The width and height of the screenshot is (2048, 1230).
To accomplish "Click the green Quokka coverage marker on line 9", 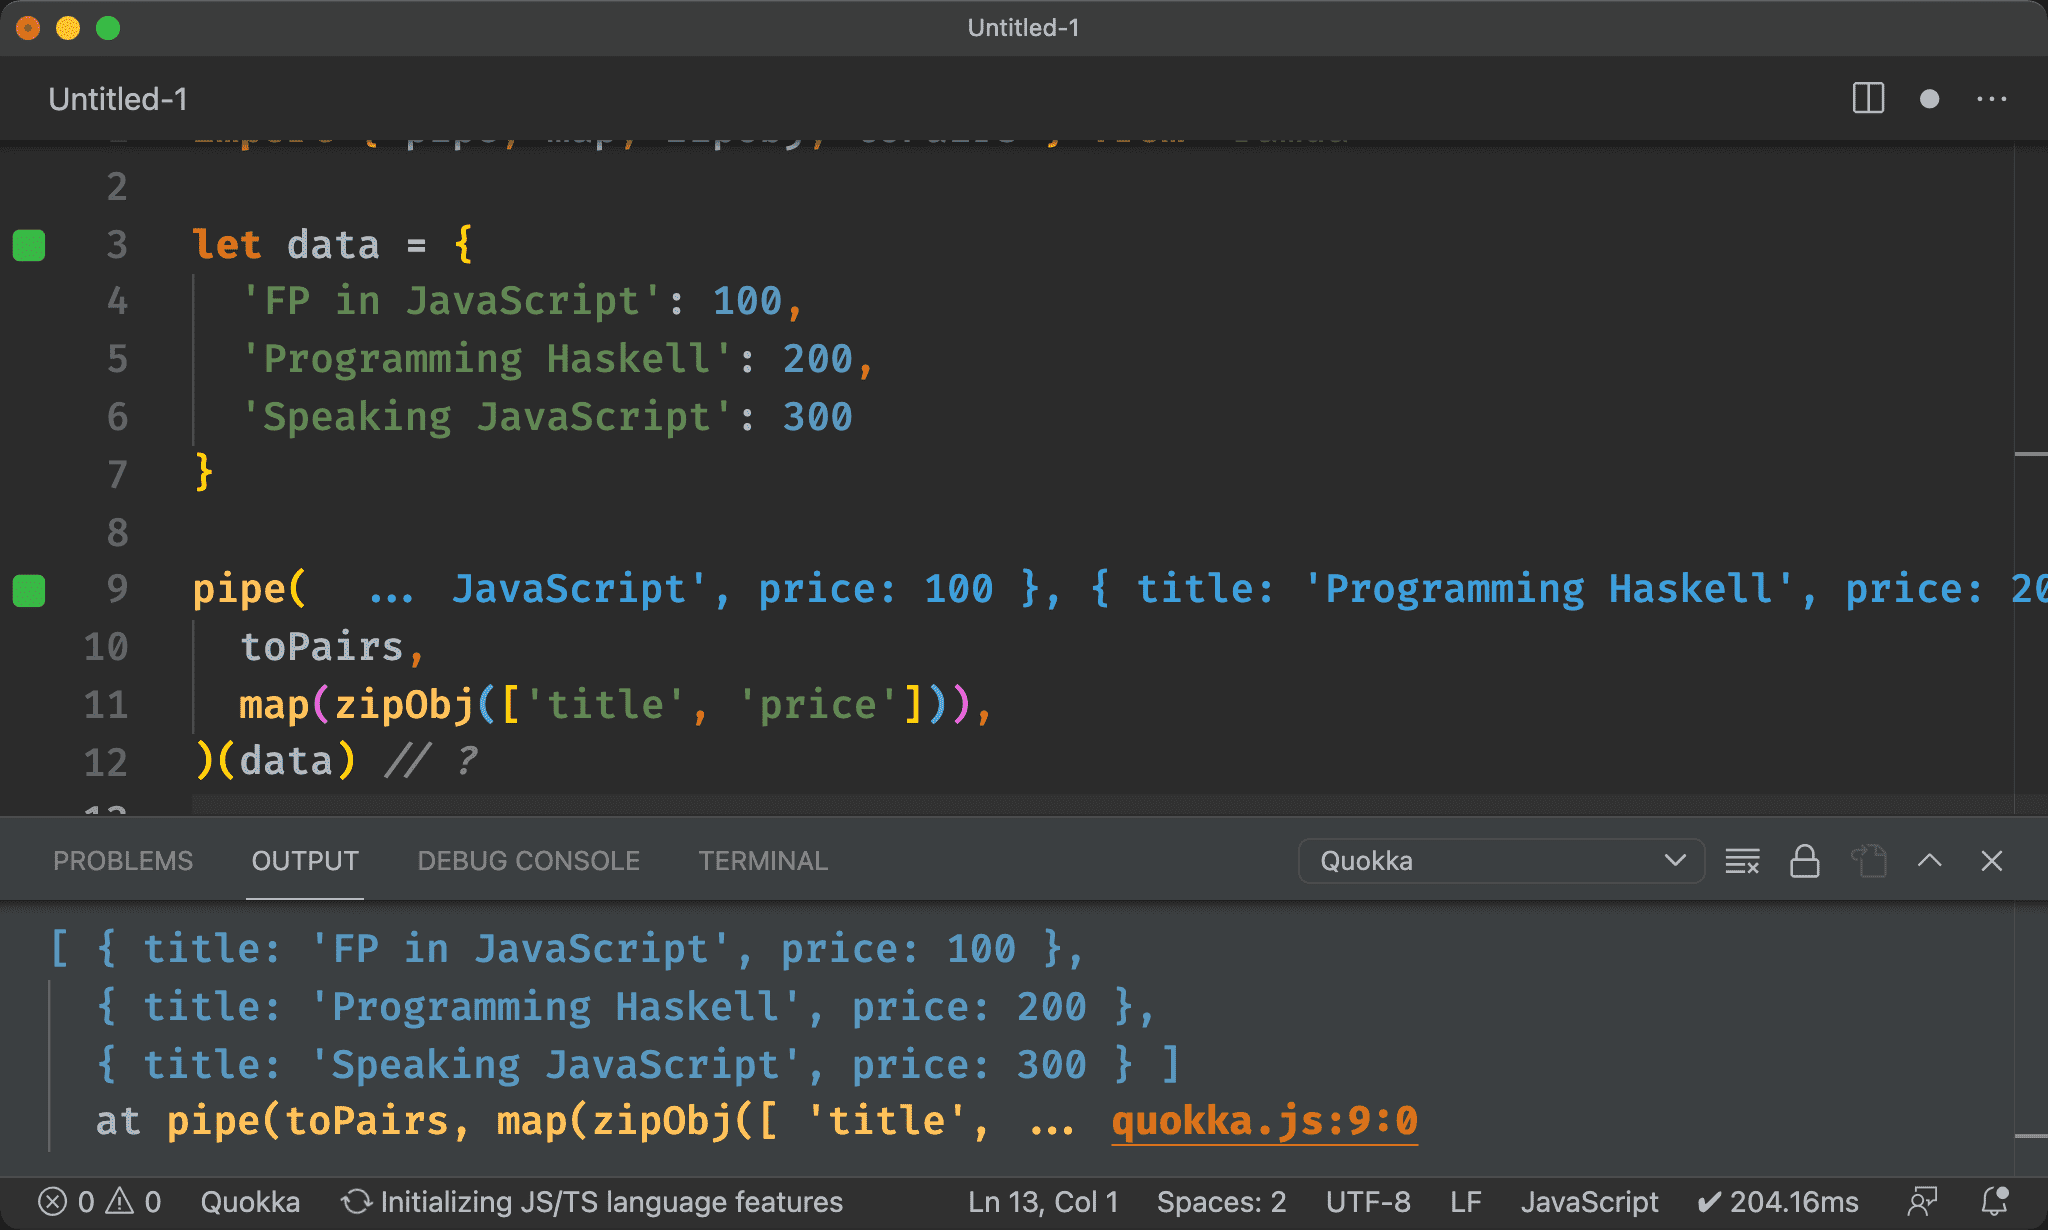I will (29, 590).
